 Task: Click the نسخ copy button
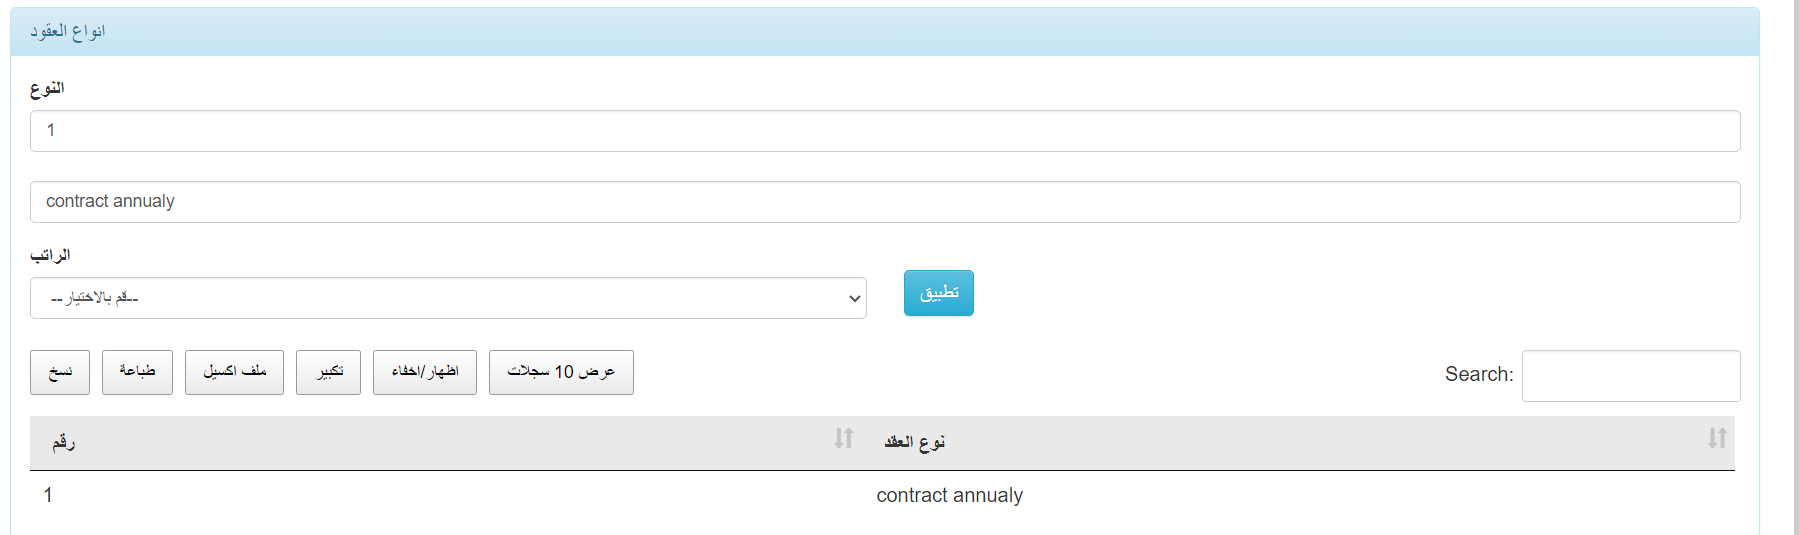[x=60, y=372]
